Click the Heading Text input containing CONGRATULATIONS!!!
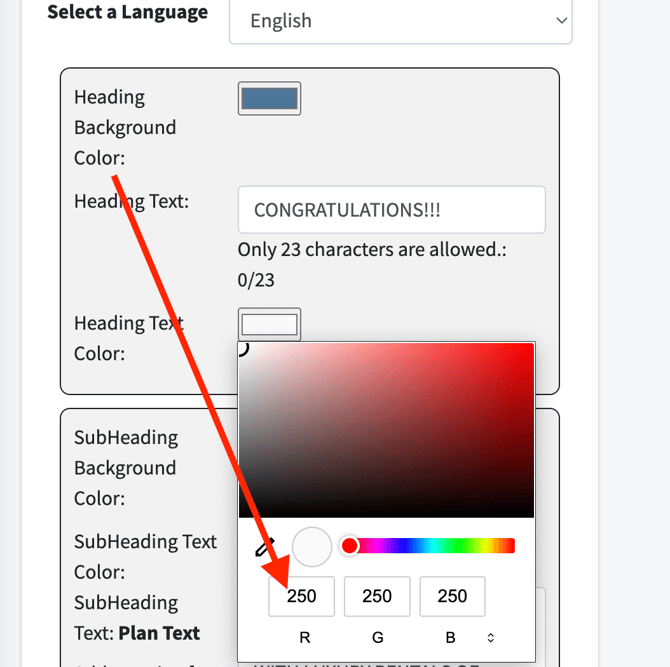Viewport: 670px width, 667px height. [391, 210]
